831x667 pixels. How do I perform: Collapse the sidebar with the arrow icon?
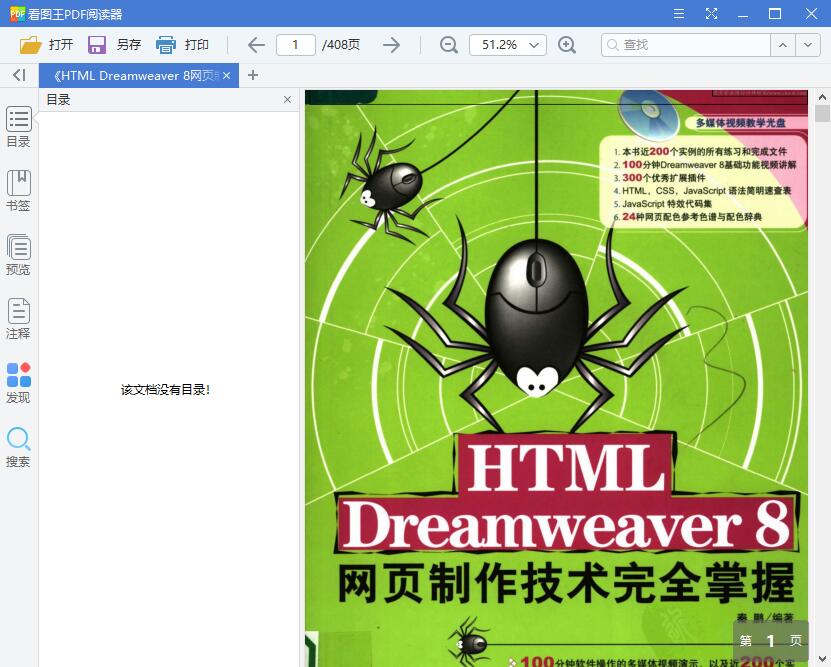click(x=20, y=75)
